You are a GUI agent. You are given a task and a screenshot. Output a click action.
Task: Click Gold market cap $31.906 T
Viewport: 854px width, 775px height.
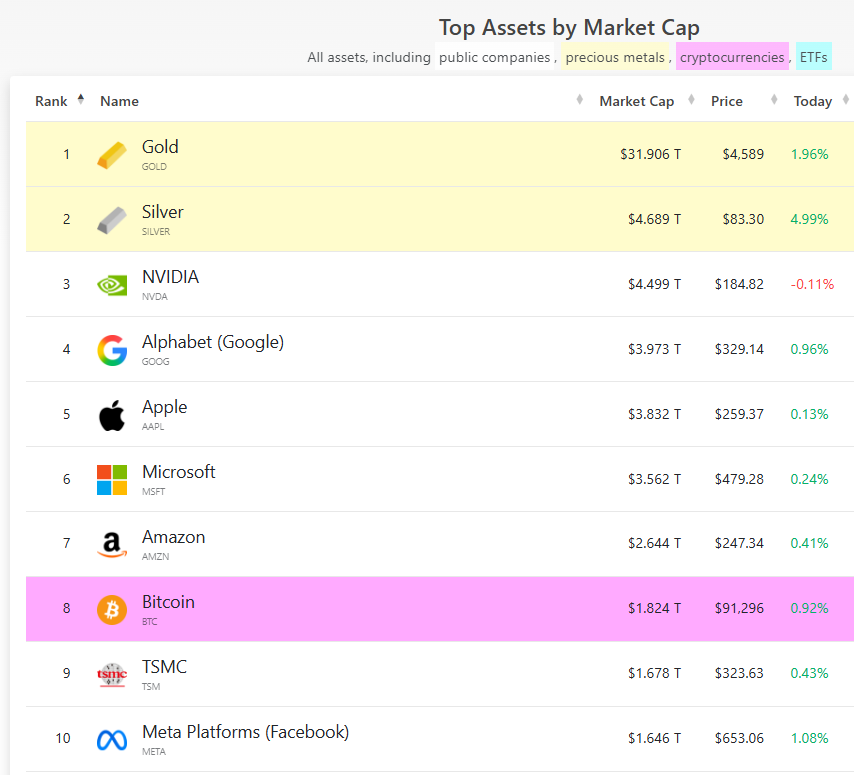pyautogui.click(x=650, y=154)
